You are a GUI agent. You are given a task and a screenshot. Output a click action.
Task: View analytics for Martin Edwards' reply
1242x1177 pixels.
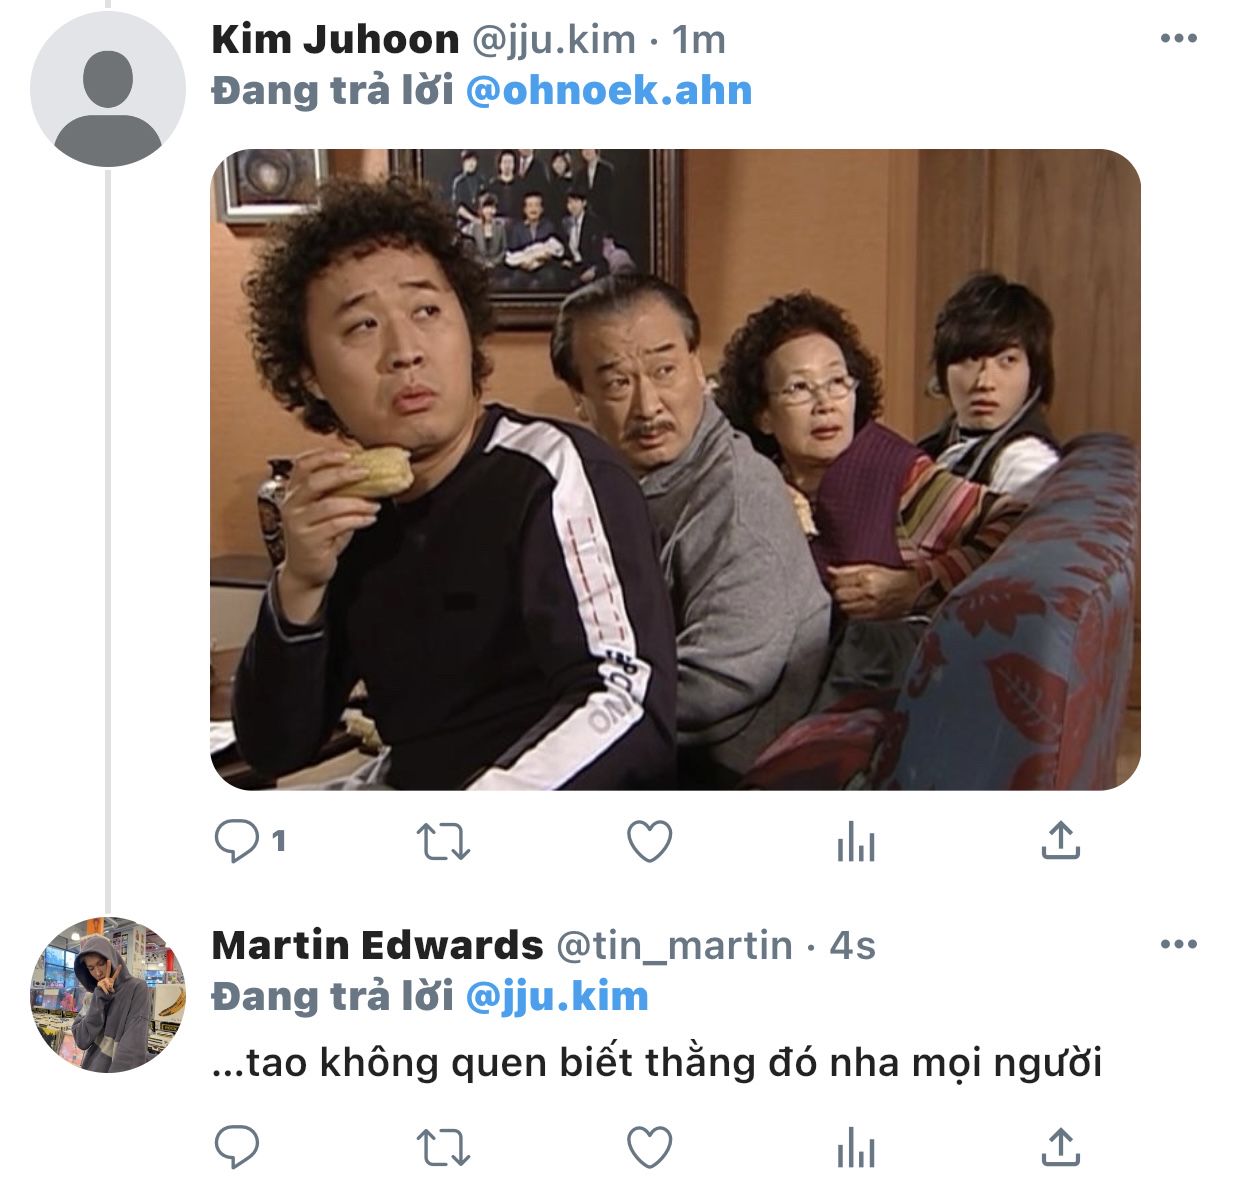click(x=855, y=1148)
